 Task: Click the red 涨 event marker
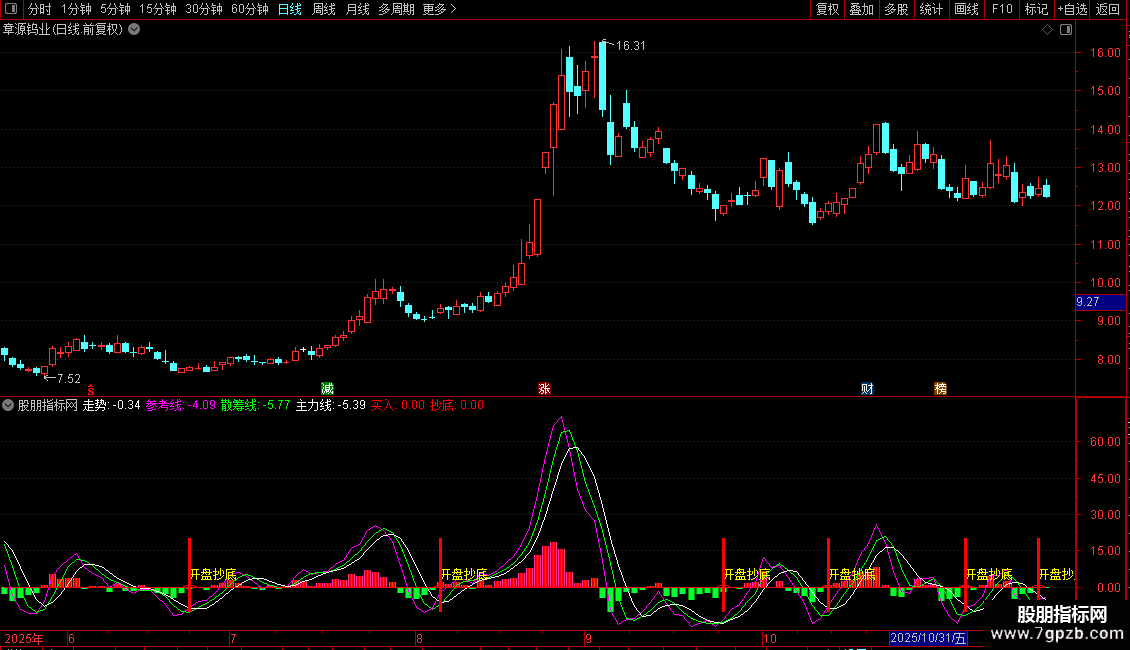(544, 389)
